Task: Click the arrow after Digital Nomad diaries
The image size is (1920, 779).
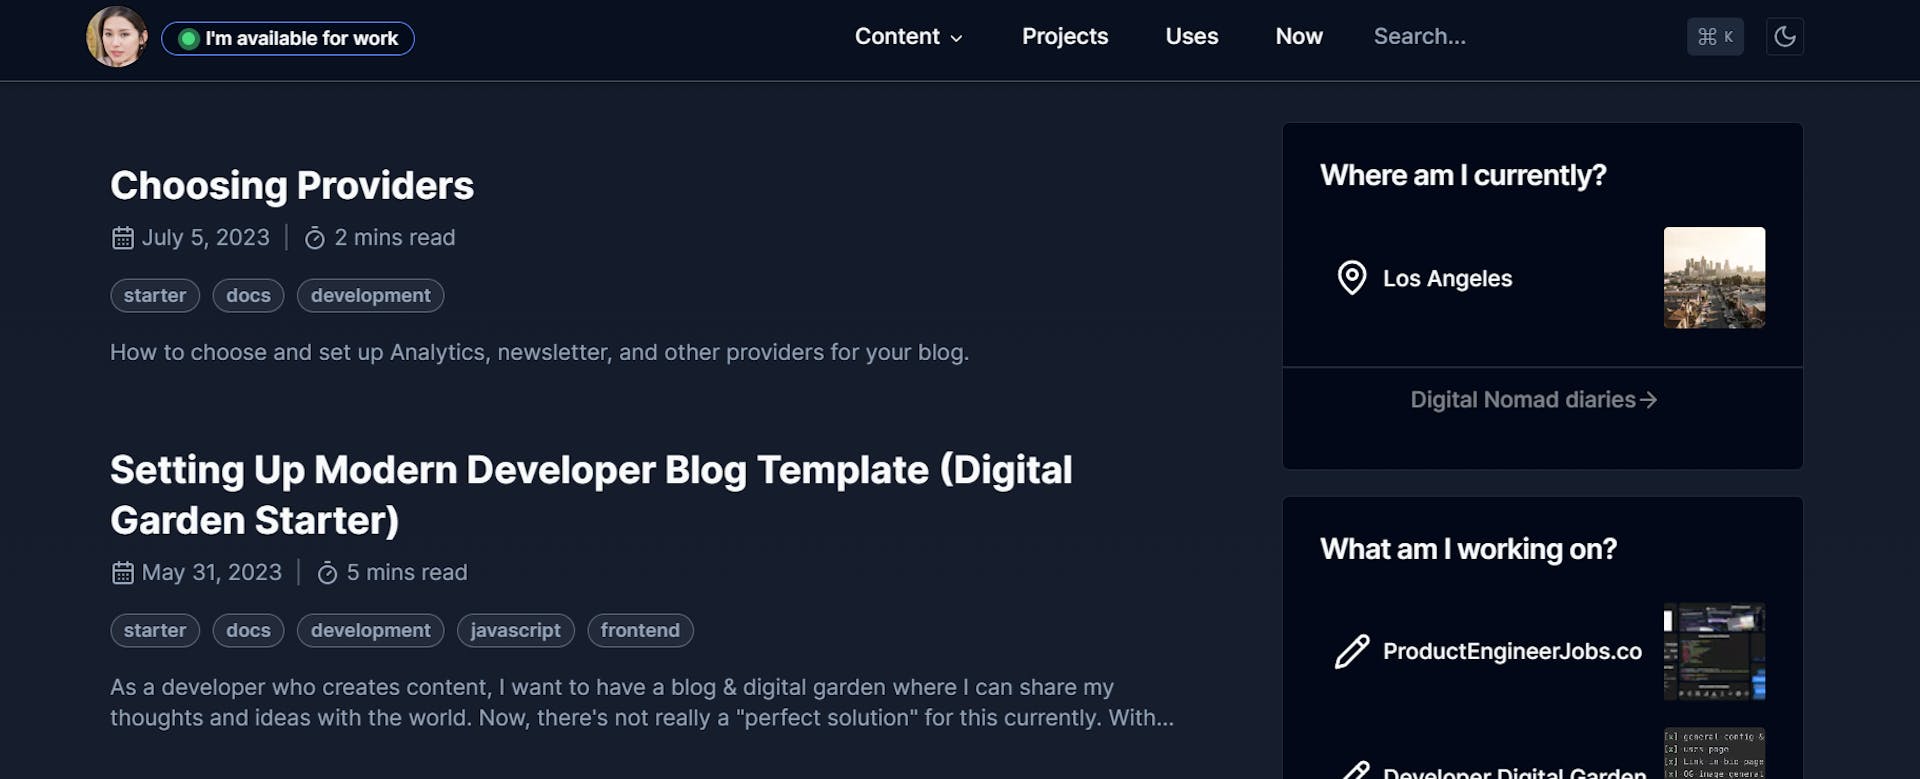Action: 1650,399
